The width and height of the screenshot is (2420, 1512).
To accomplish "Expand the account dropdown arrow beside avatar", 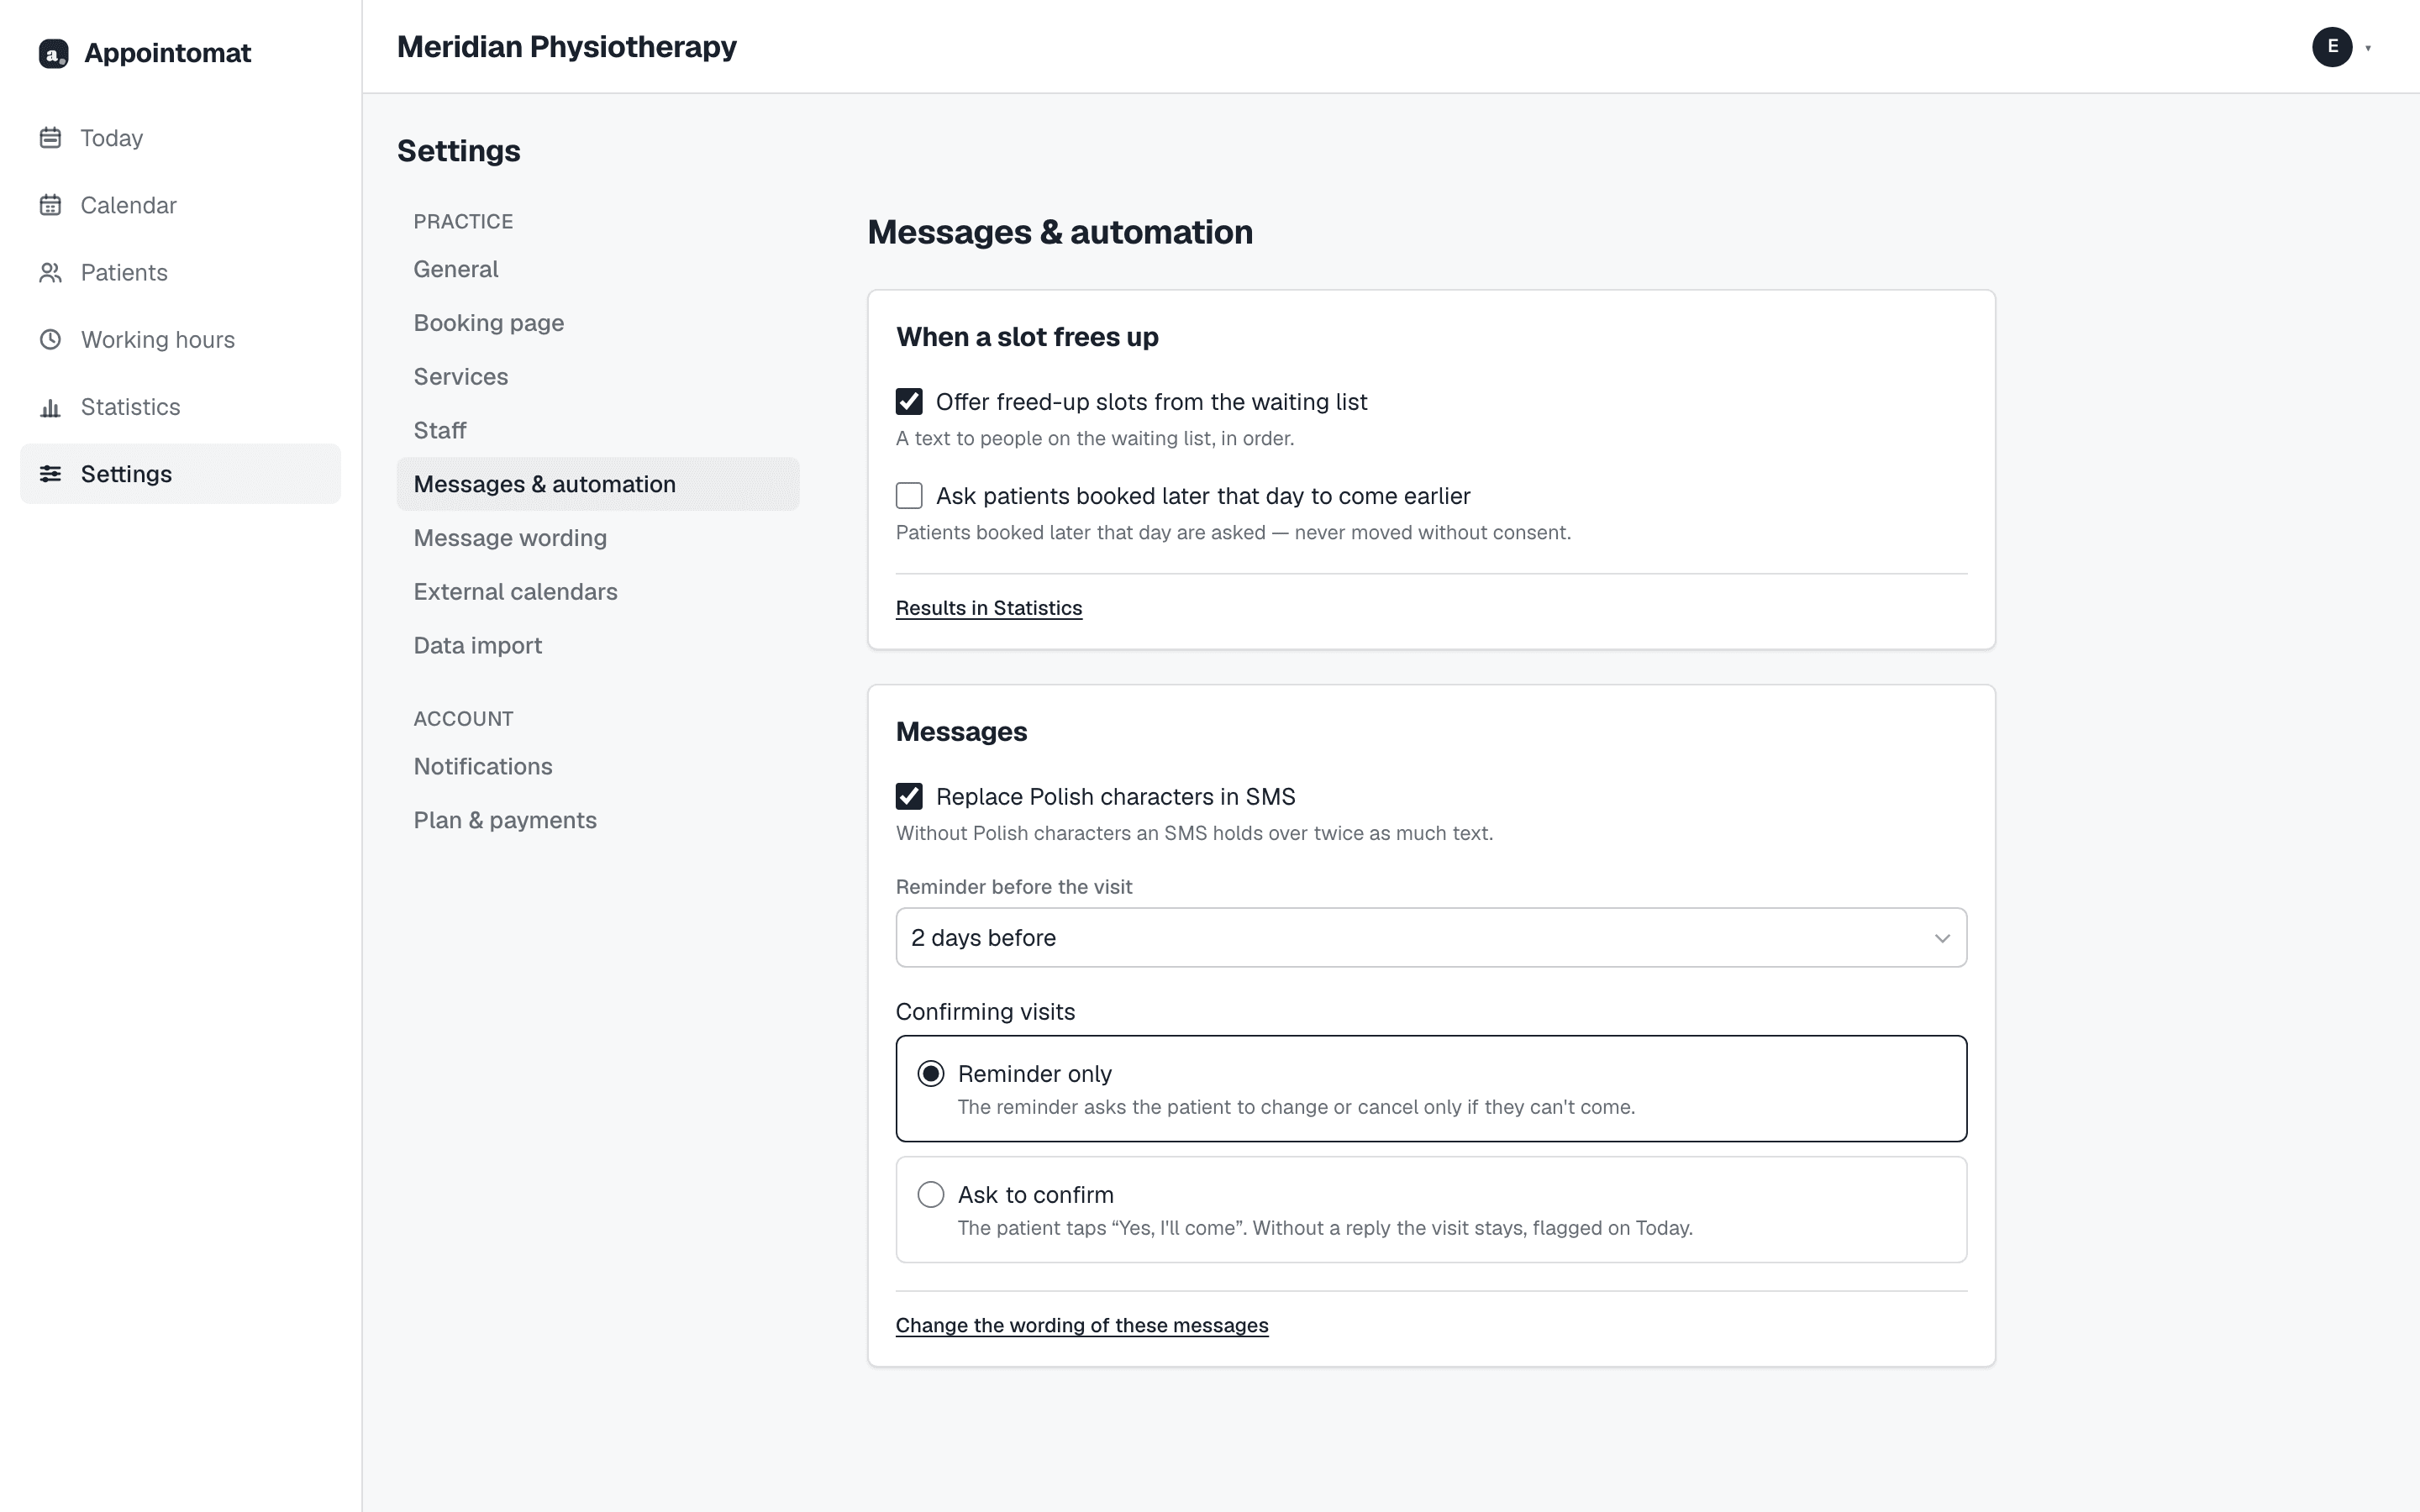I will tap(2368, 48).
